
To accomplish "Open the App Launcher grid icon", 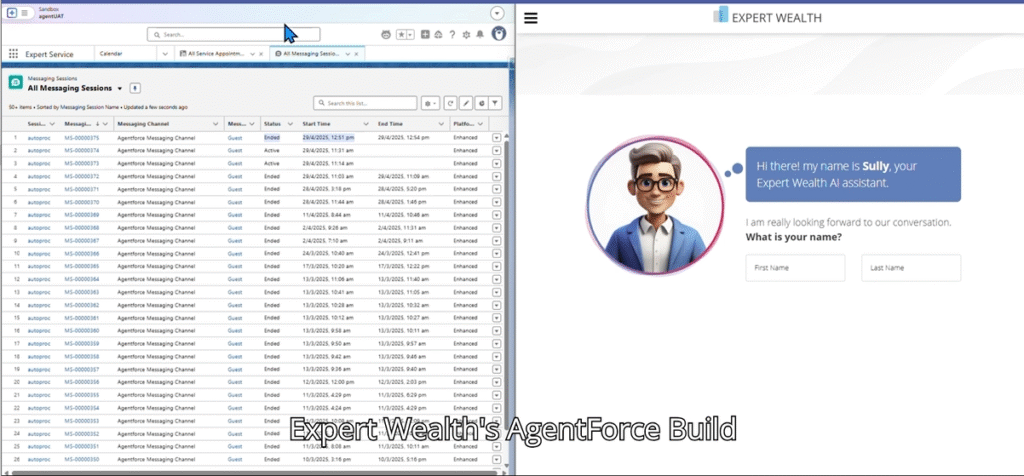I will click(13, 54).
